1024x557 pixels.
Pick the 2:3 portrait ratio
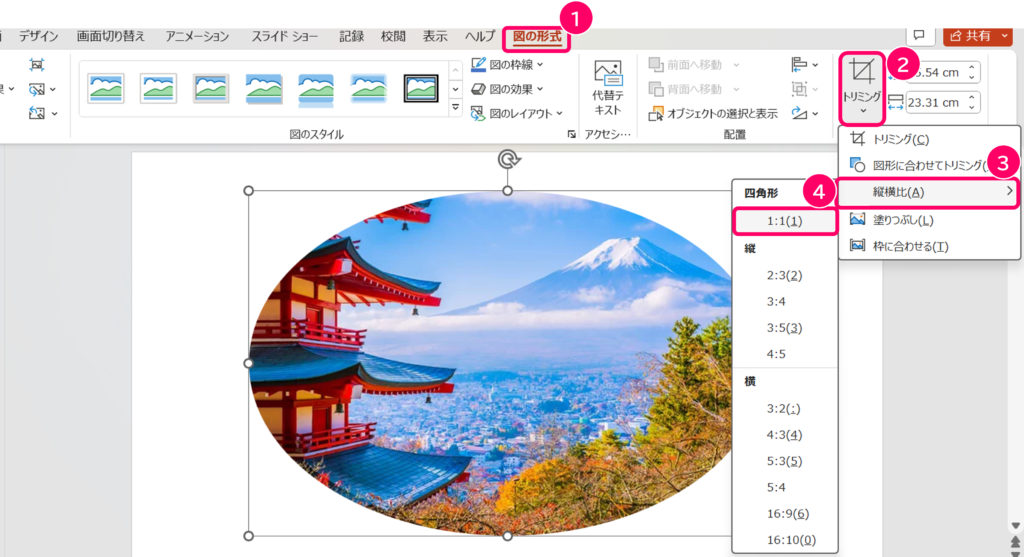click(785, 276)
